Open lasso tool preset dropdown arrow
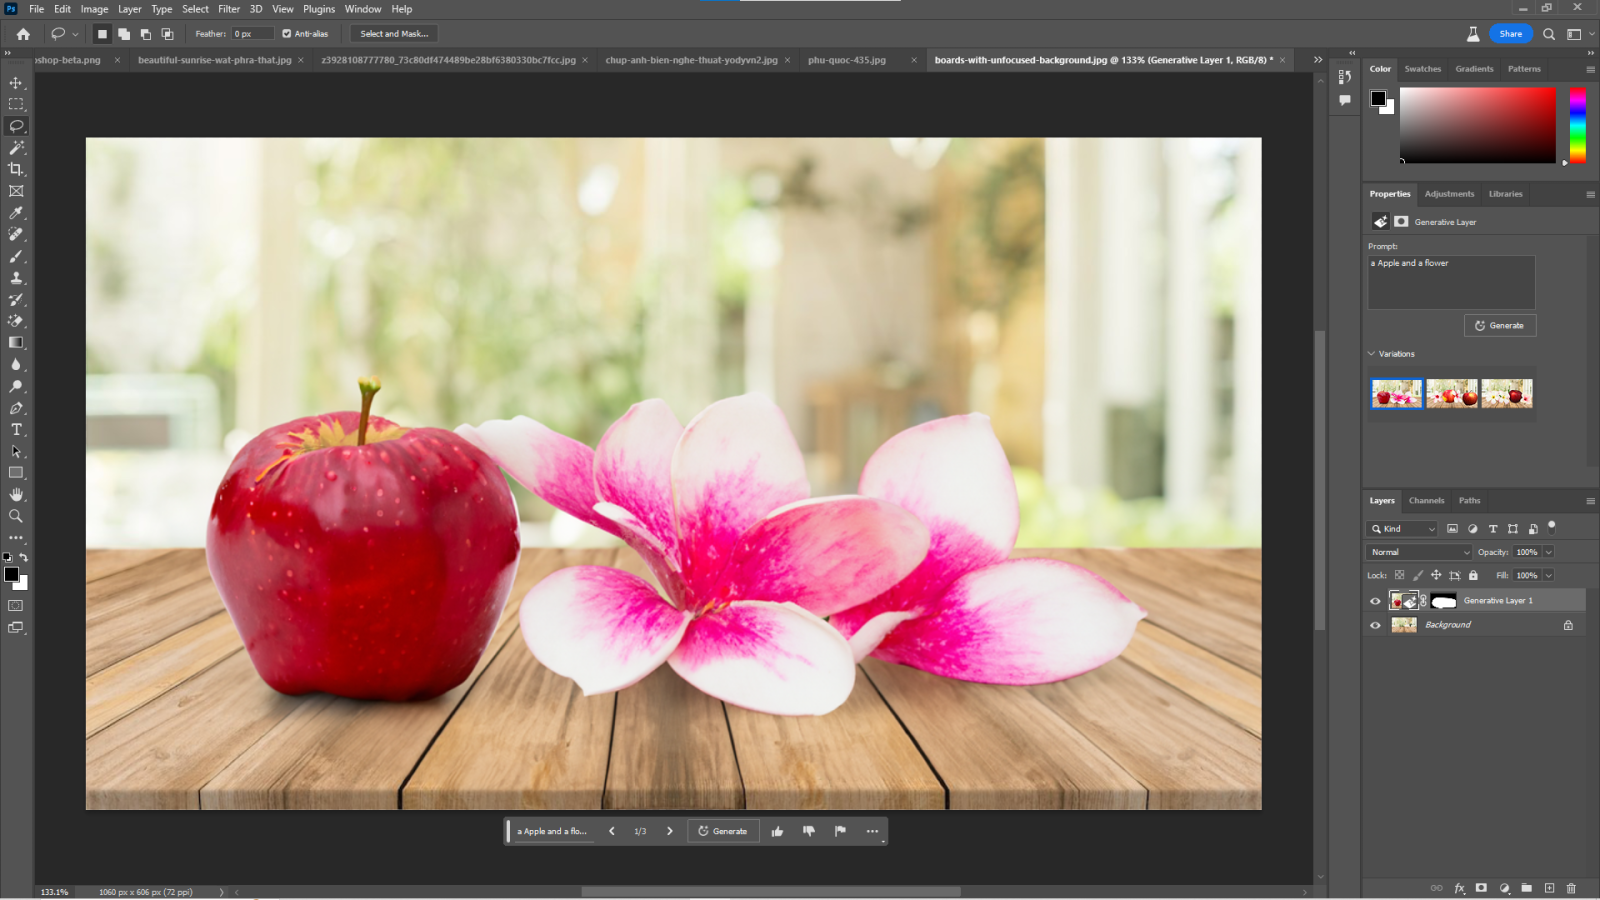This screenshot has height=900, width=1600. click(x=75, y=34)
